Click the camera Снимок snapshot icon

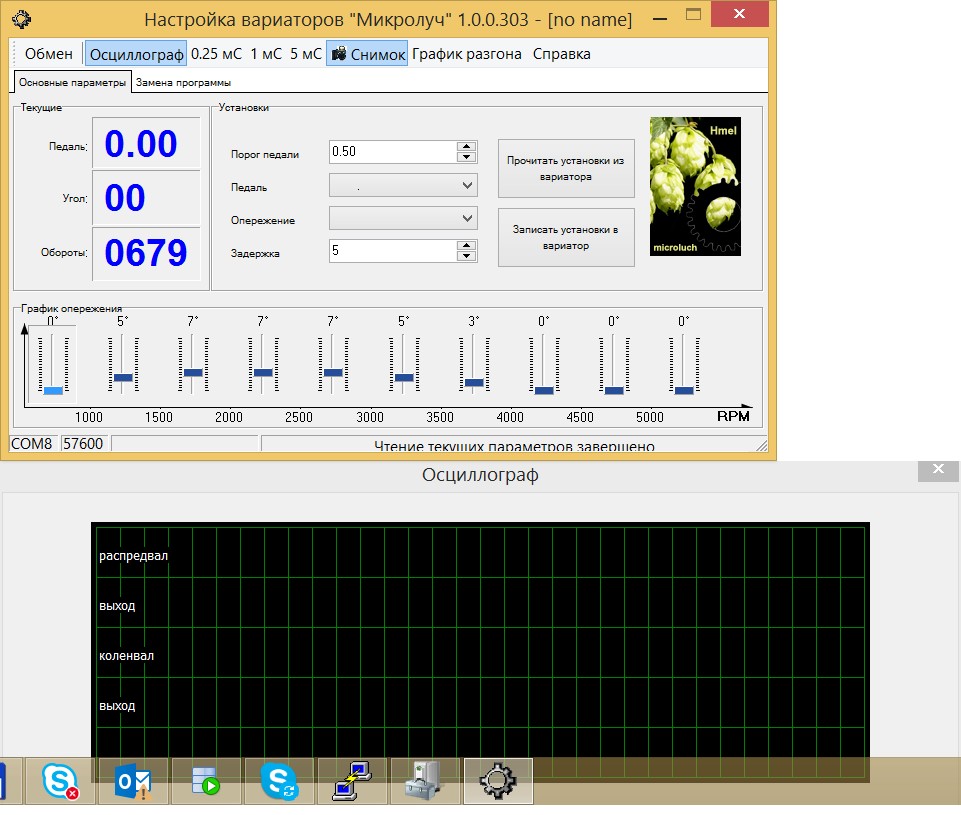339,54
